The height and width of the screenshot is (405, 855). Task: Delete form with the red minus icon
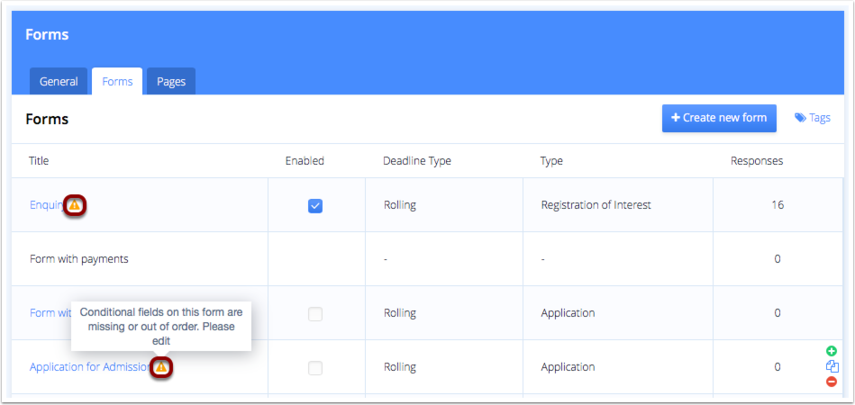click(x=832, y=382)
